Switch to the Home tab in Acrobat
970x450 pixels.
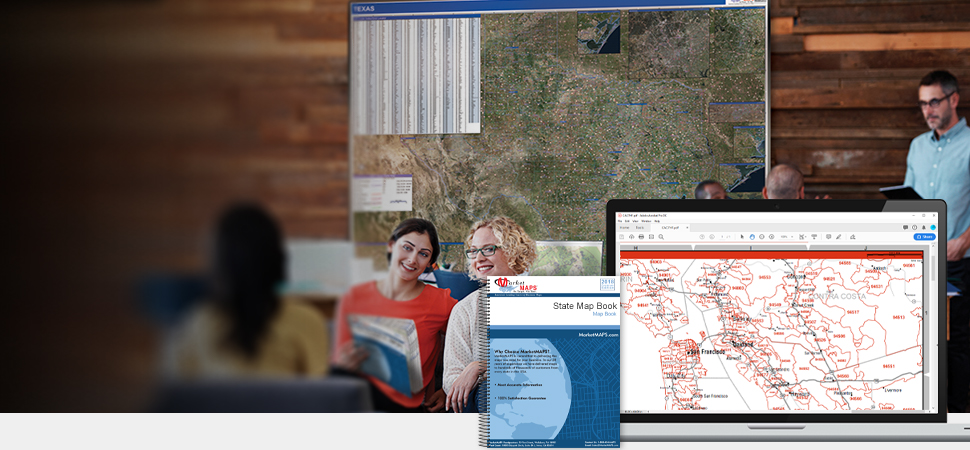point(624,228)
